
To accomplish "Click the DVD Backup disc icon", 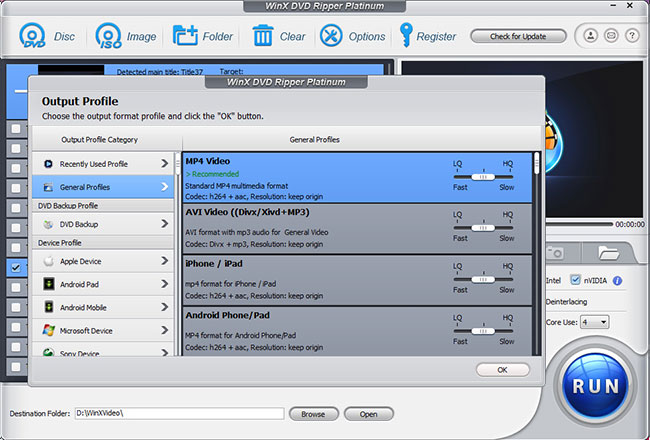I will coord(49,224).
